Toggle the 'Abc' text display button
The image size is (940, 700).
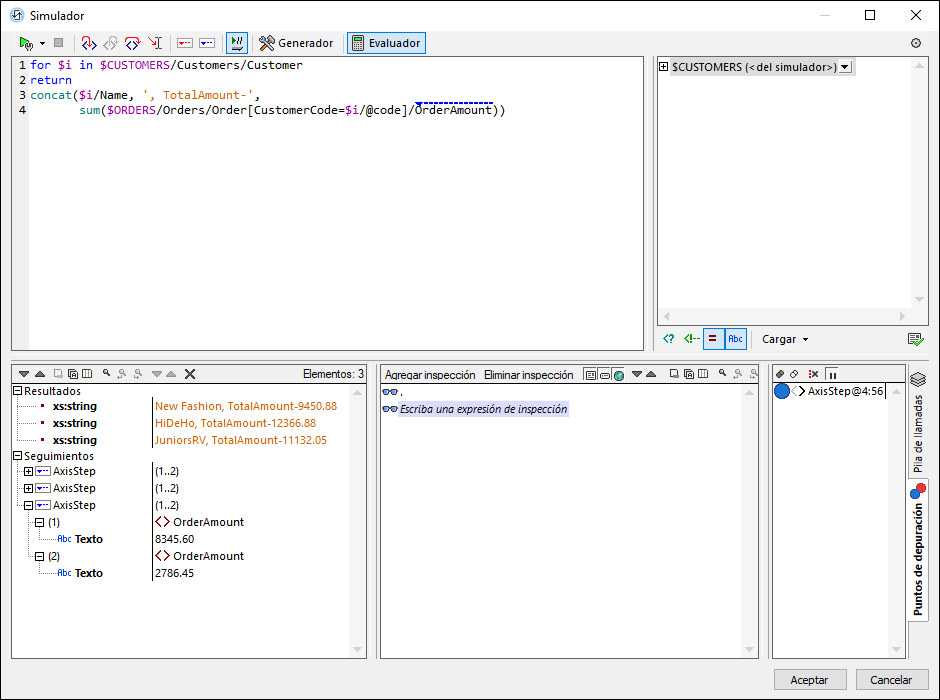[735, 339]
